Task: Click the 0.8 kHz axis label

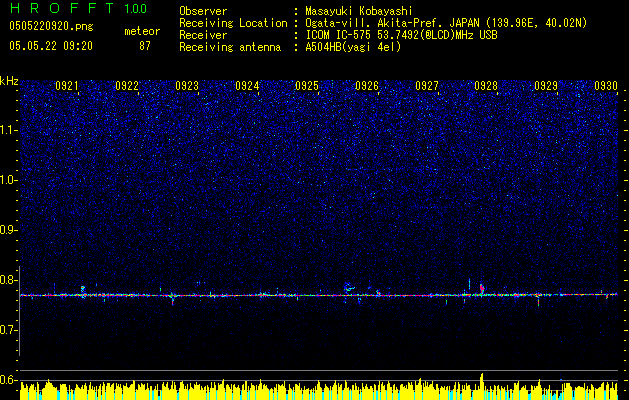Action: coord(9,280)
